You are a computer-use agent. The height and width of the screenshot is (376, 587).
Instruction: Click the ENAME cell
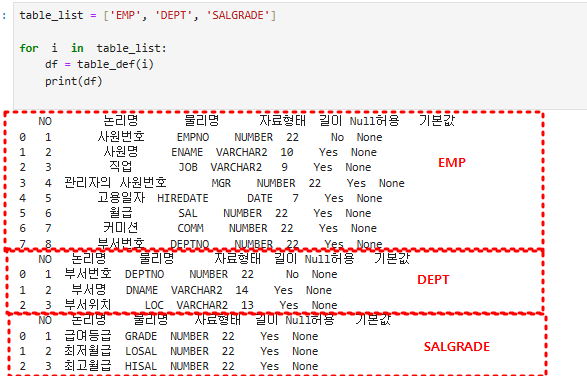(x=187, y=152)
